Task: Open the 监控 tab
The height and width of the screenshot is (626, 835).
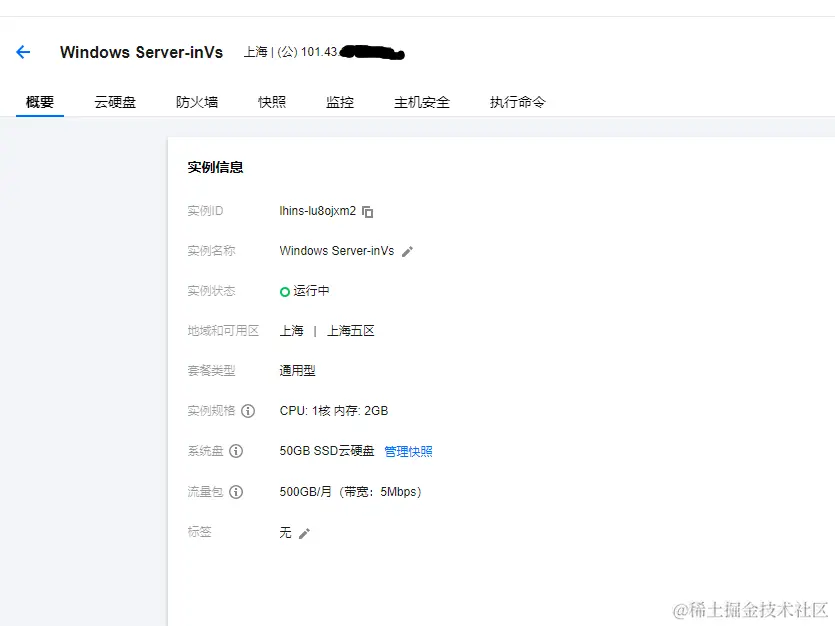Action: click(x=340, y=101)
